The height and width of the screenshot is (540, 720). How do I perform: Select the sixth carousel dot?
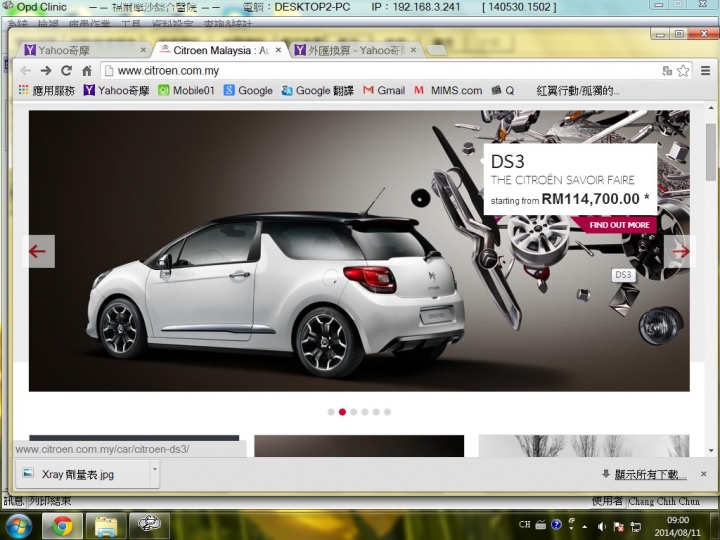(x=387, y=412)
